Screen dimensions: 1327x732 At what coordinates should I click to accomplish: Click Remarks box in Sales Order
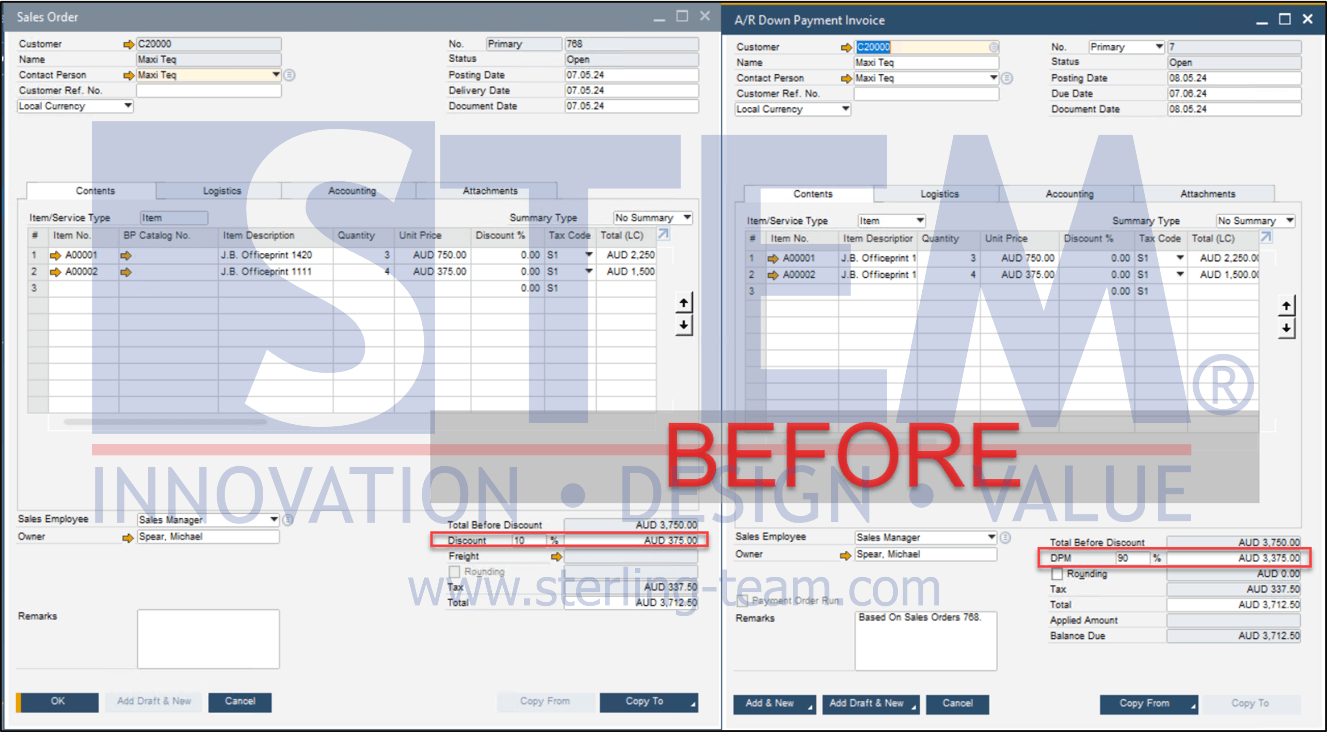point(208,639)
